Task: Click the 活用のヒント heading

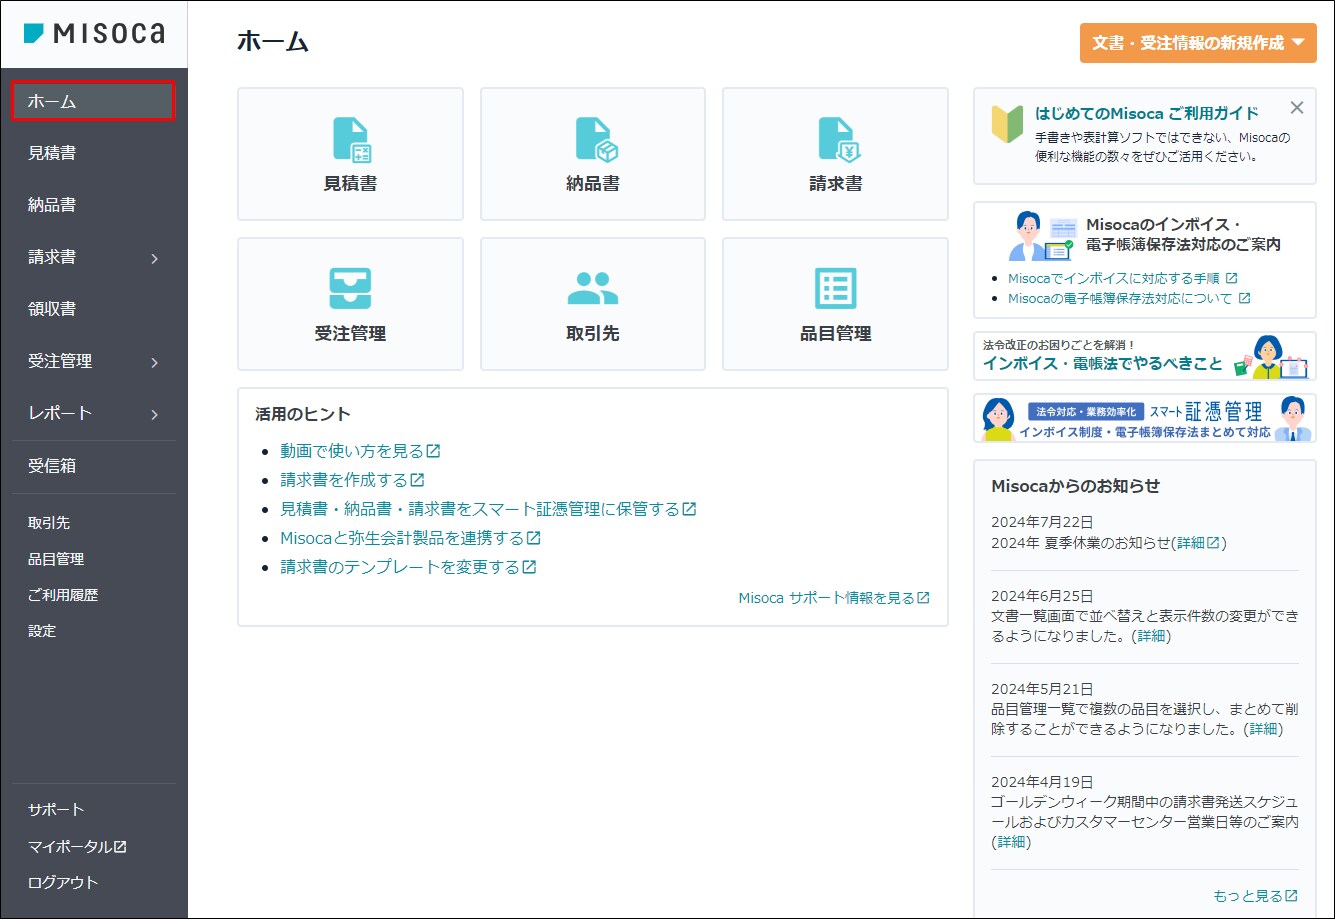Action: pyautogui.click(x=303, y=414)
